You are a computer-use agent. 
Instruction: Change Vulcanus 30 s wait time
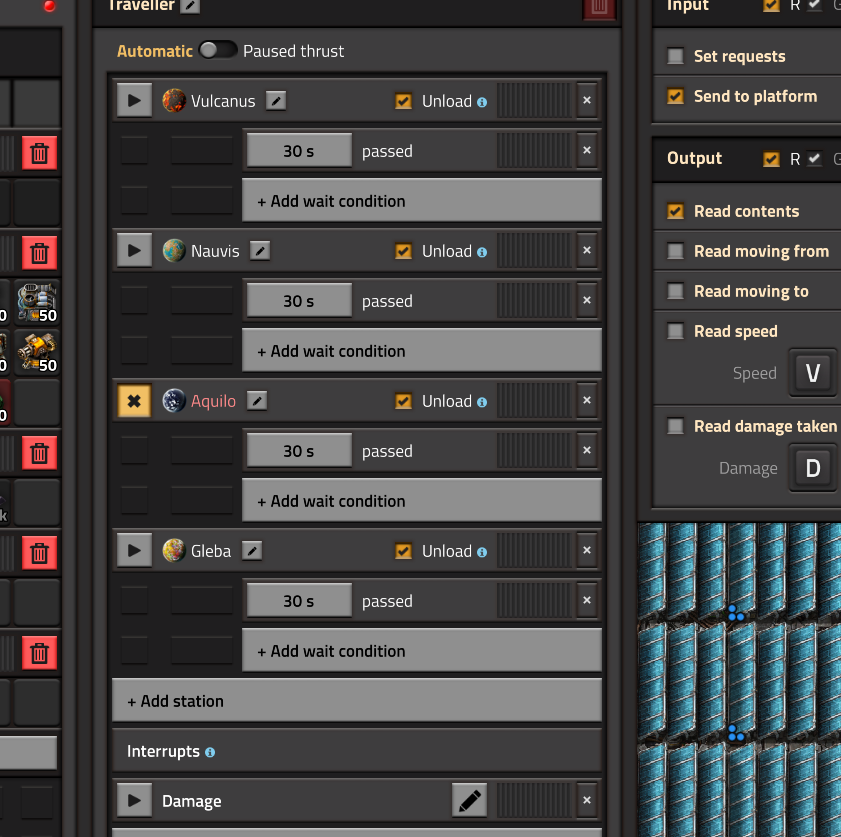coord(299,151)
